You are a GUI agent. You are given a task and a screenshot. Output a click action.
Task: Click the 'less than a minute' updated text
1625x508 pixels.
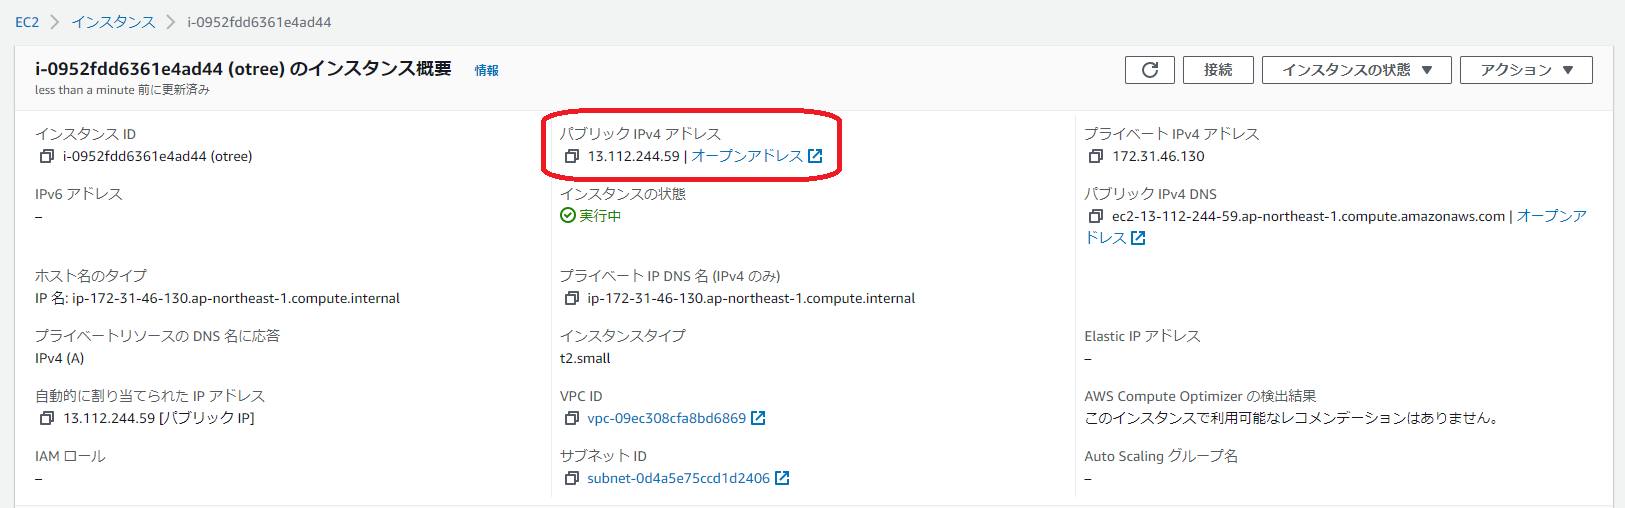(122, 90)
